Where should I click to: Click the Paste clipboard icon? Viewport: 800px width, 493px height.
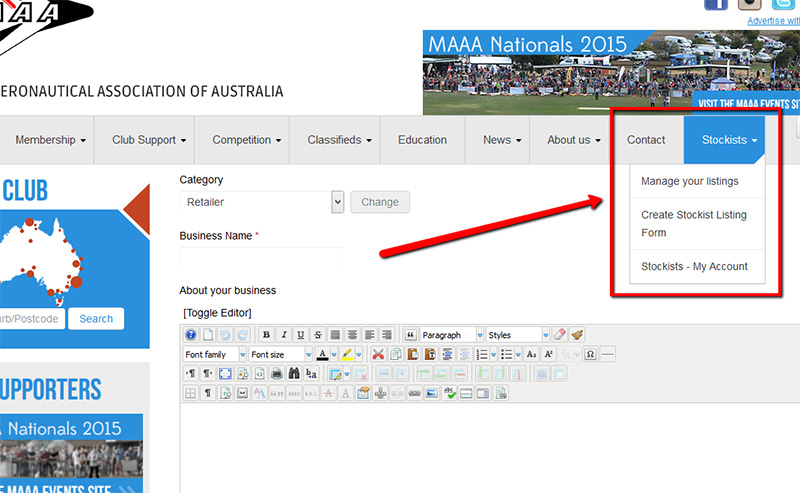pos(413,354)
